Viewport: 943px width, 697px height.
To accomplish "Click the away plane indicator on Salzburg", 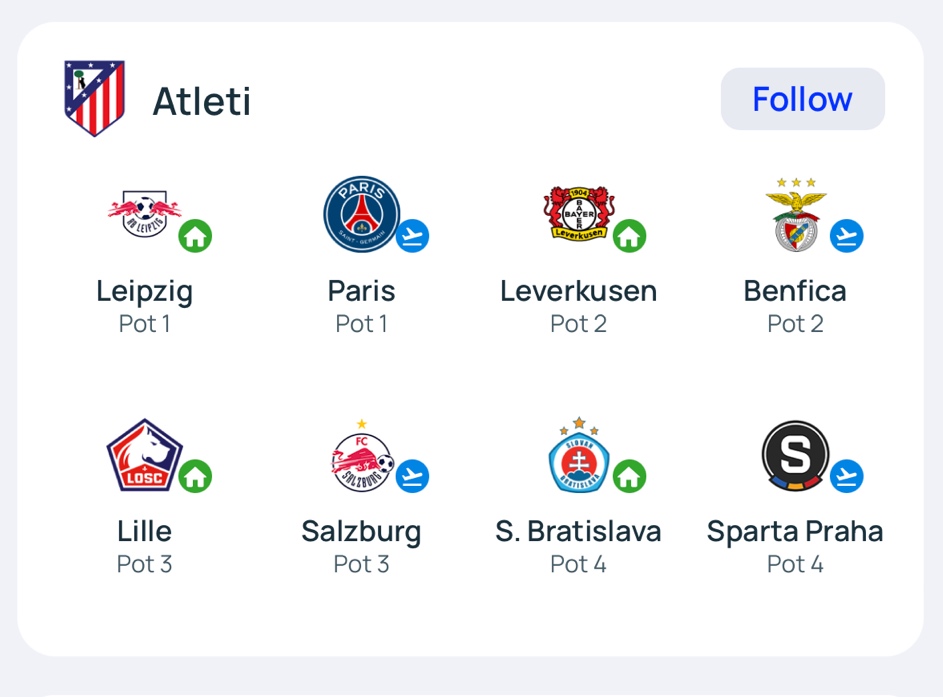I will [413, 476].
